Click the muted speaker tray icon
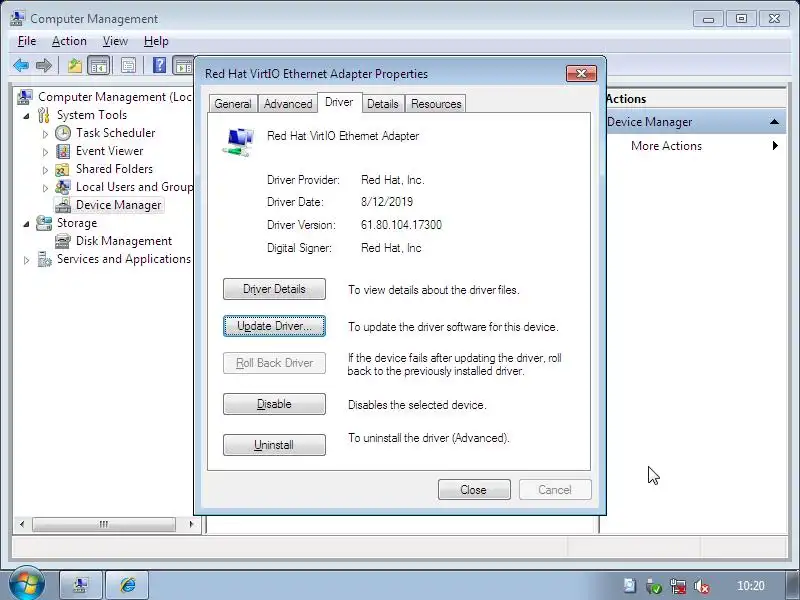Image resolution: width=800 pixels, height=600 pixels. [702, 586]
